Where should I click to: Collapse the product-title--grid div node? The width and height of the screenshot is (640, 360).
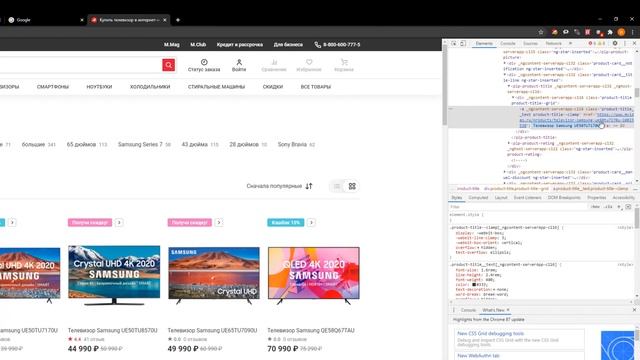(513, 98)
